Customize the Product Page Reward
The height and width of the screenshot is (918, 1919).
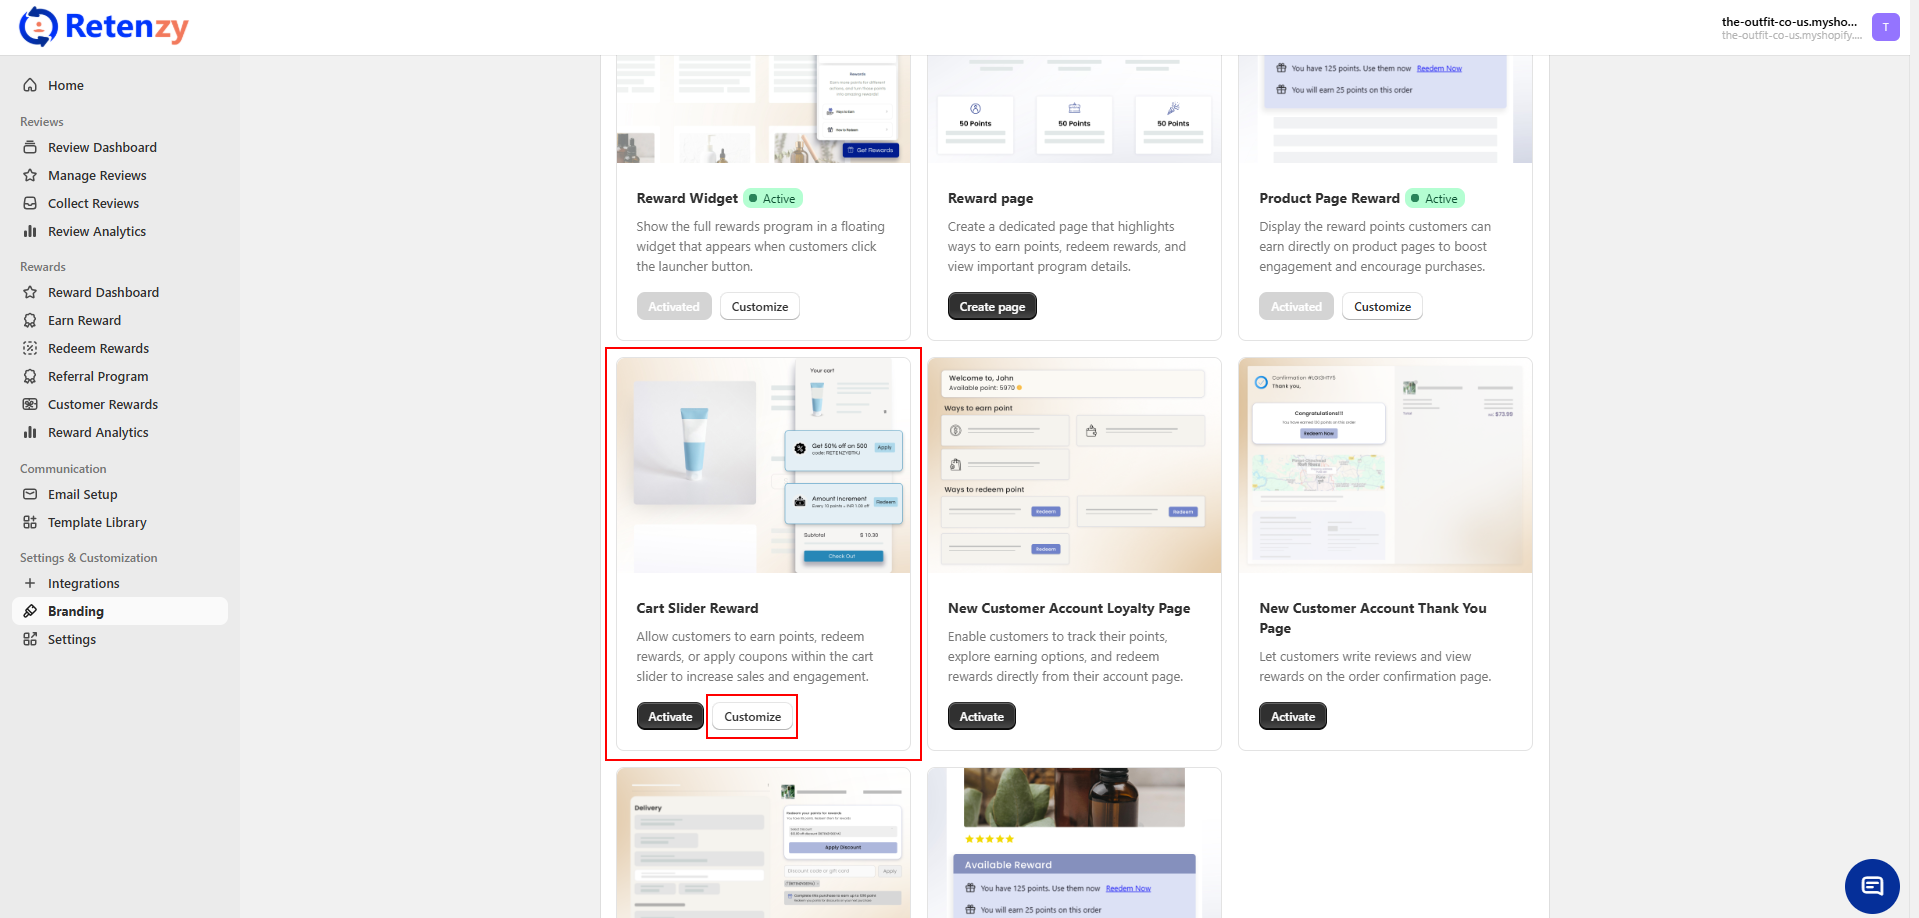1383,306
